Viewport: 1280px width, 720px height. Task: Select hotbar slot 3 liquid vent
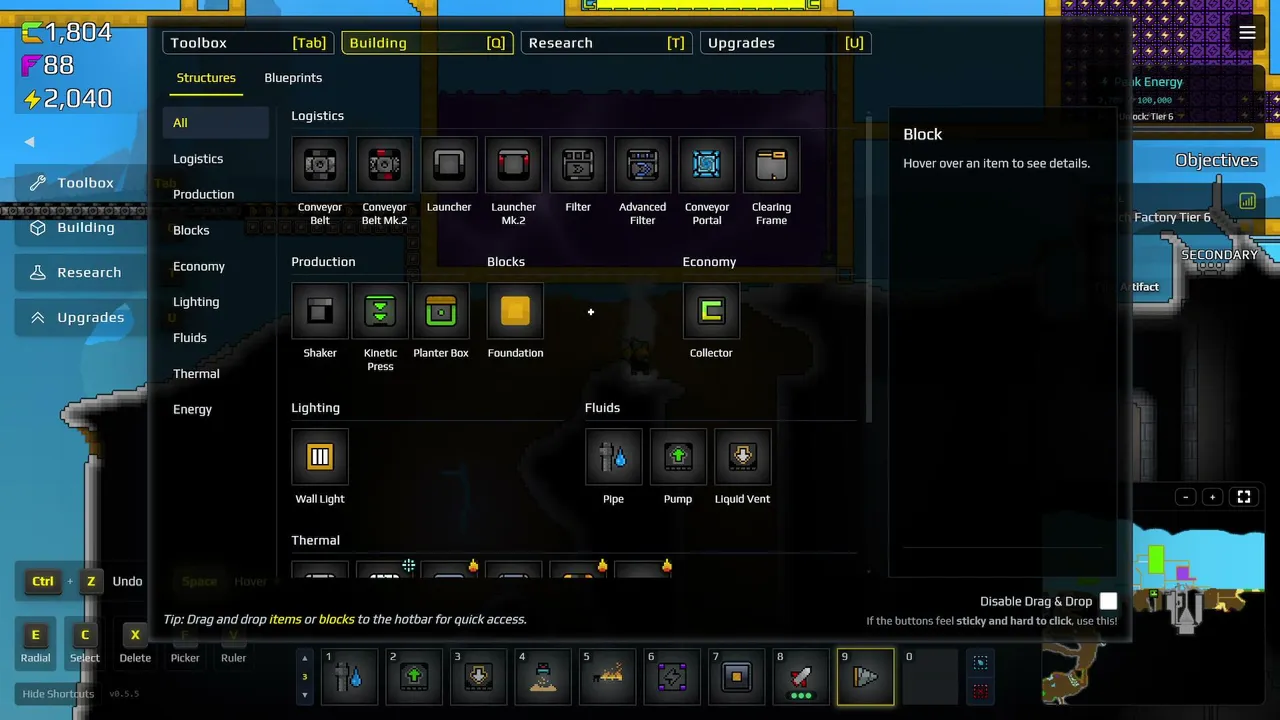tap(478, 677)
